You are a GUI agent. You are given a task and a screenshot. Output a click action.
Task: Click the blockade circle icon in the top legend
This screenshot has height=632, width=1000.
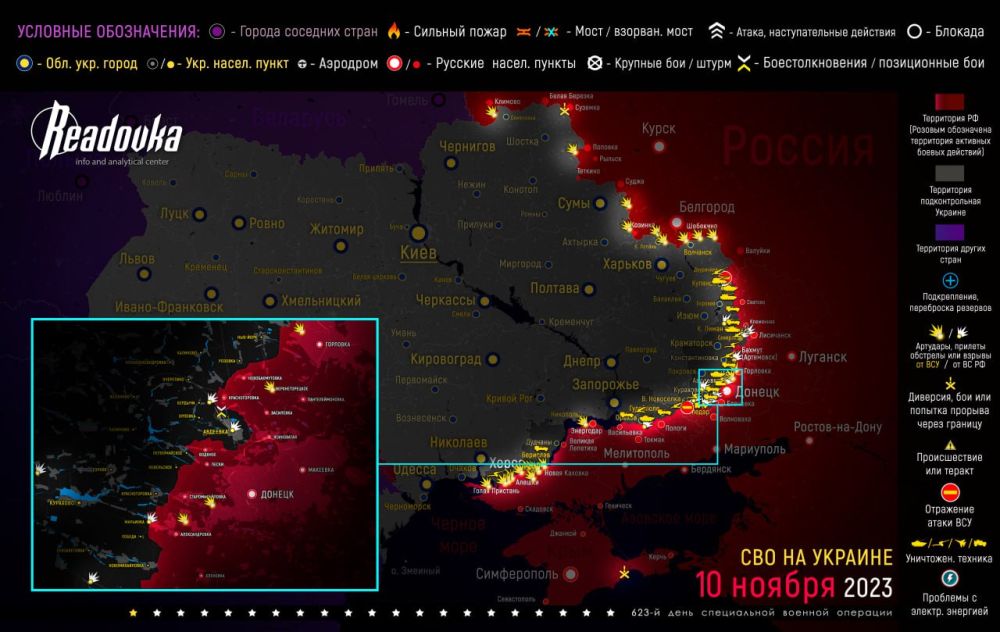tap(913, 29)
